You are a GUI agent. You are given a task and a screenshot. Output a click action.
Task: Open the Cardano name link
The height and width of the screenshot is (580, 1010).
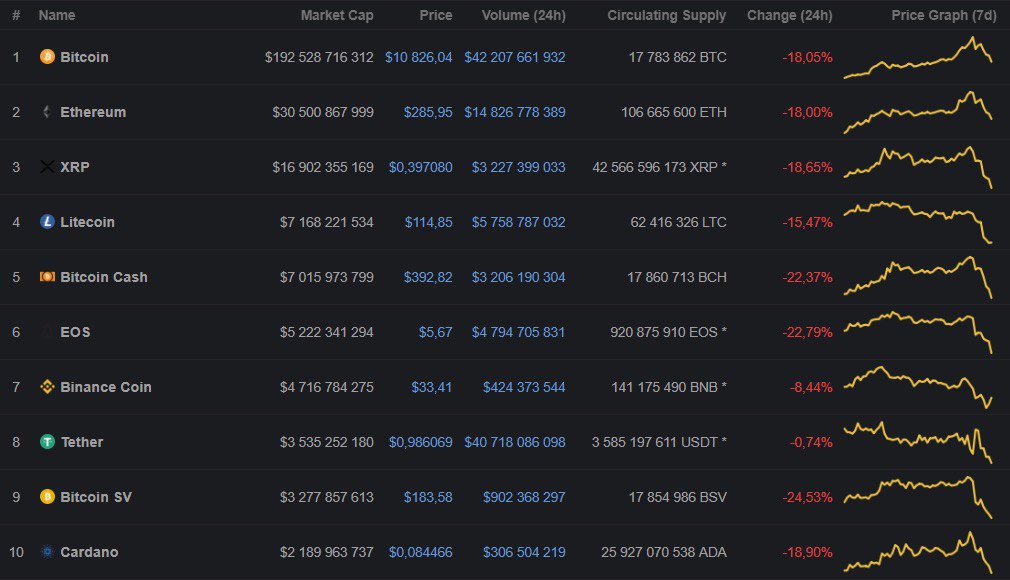click(89, 552)
